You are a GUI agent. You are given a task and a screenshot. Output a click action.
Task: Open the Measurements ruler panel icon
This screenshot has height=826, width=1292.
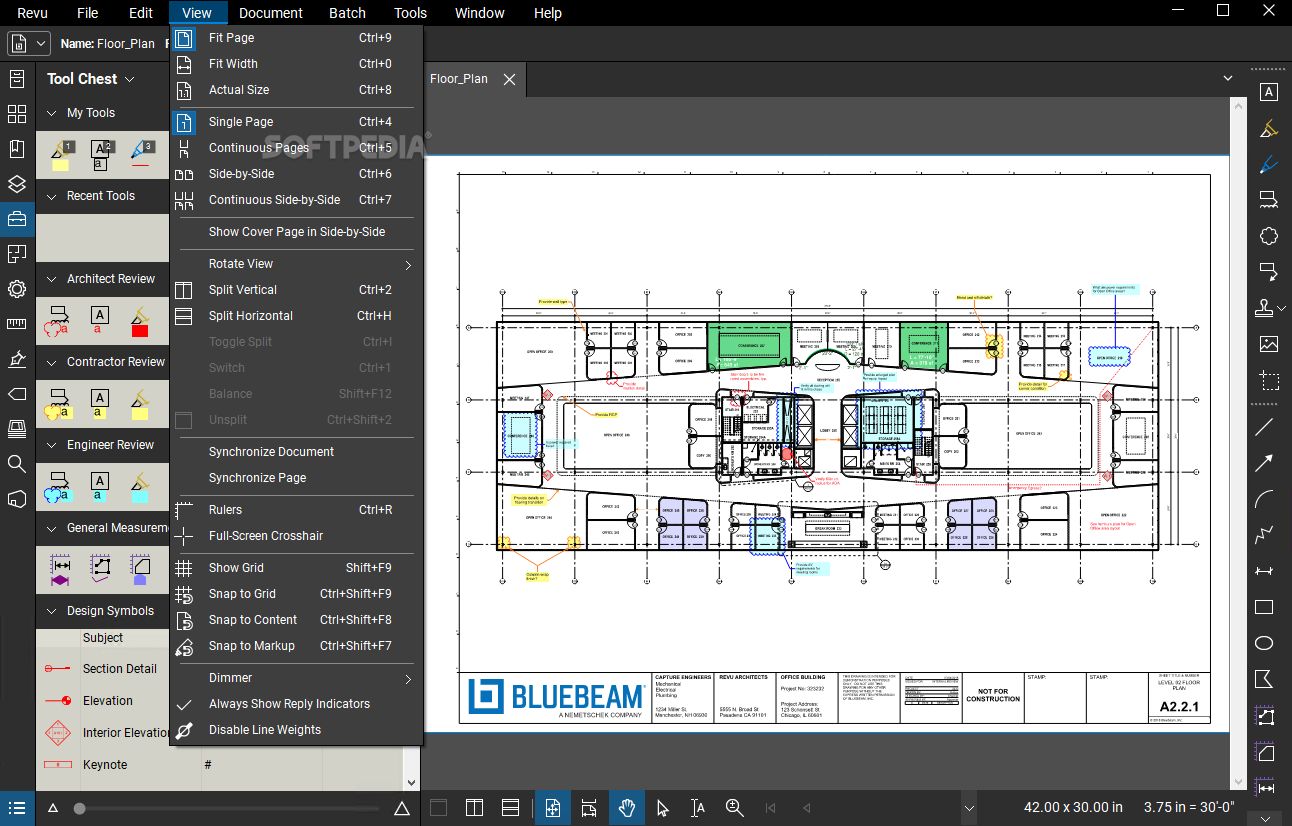[x=16, y=324]
